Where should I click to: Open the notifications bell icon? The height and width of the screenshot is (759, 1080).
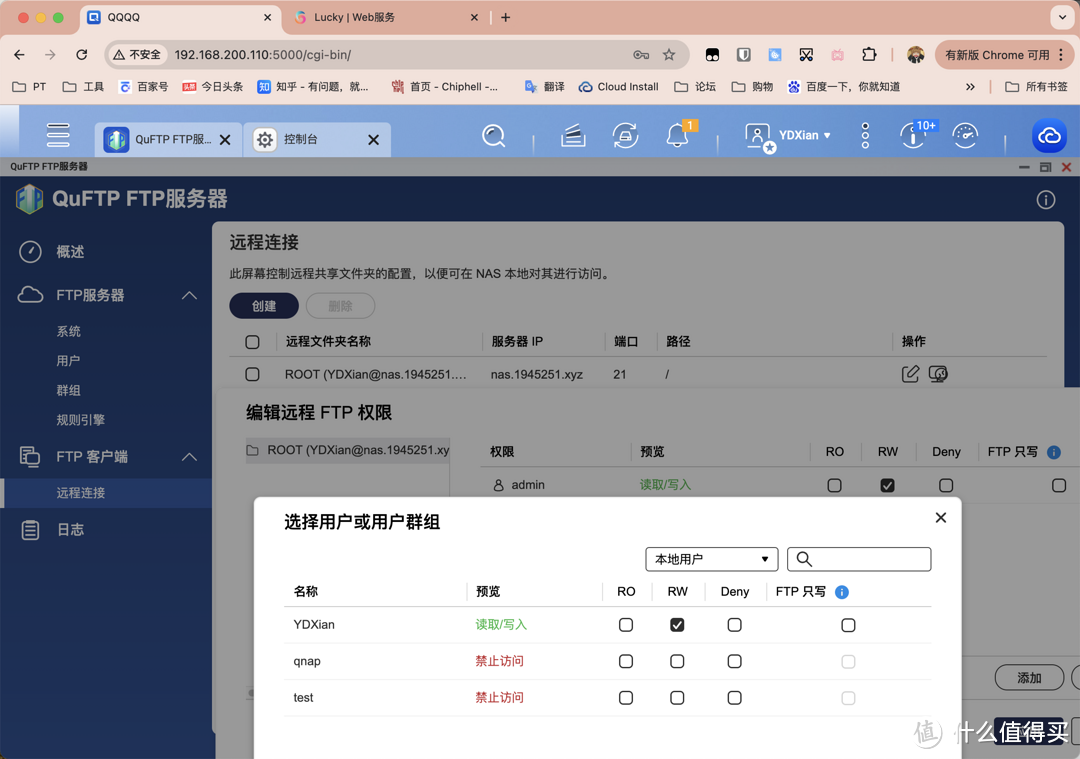[x=677, y=136]
